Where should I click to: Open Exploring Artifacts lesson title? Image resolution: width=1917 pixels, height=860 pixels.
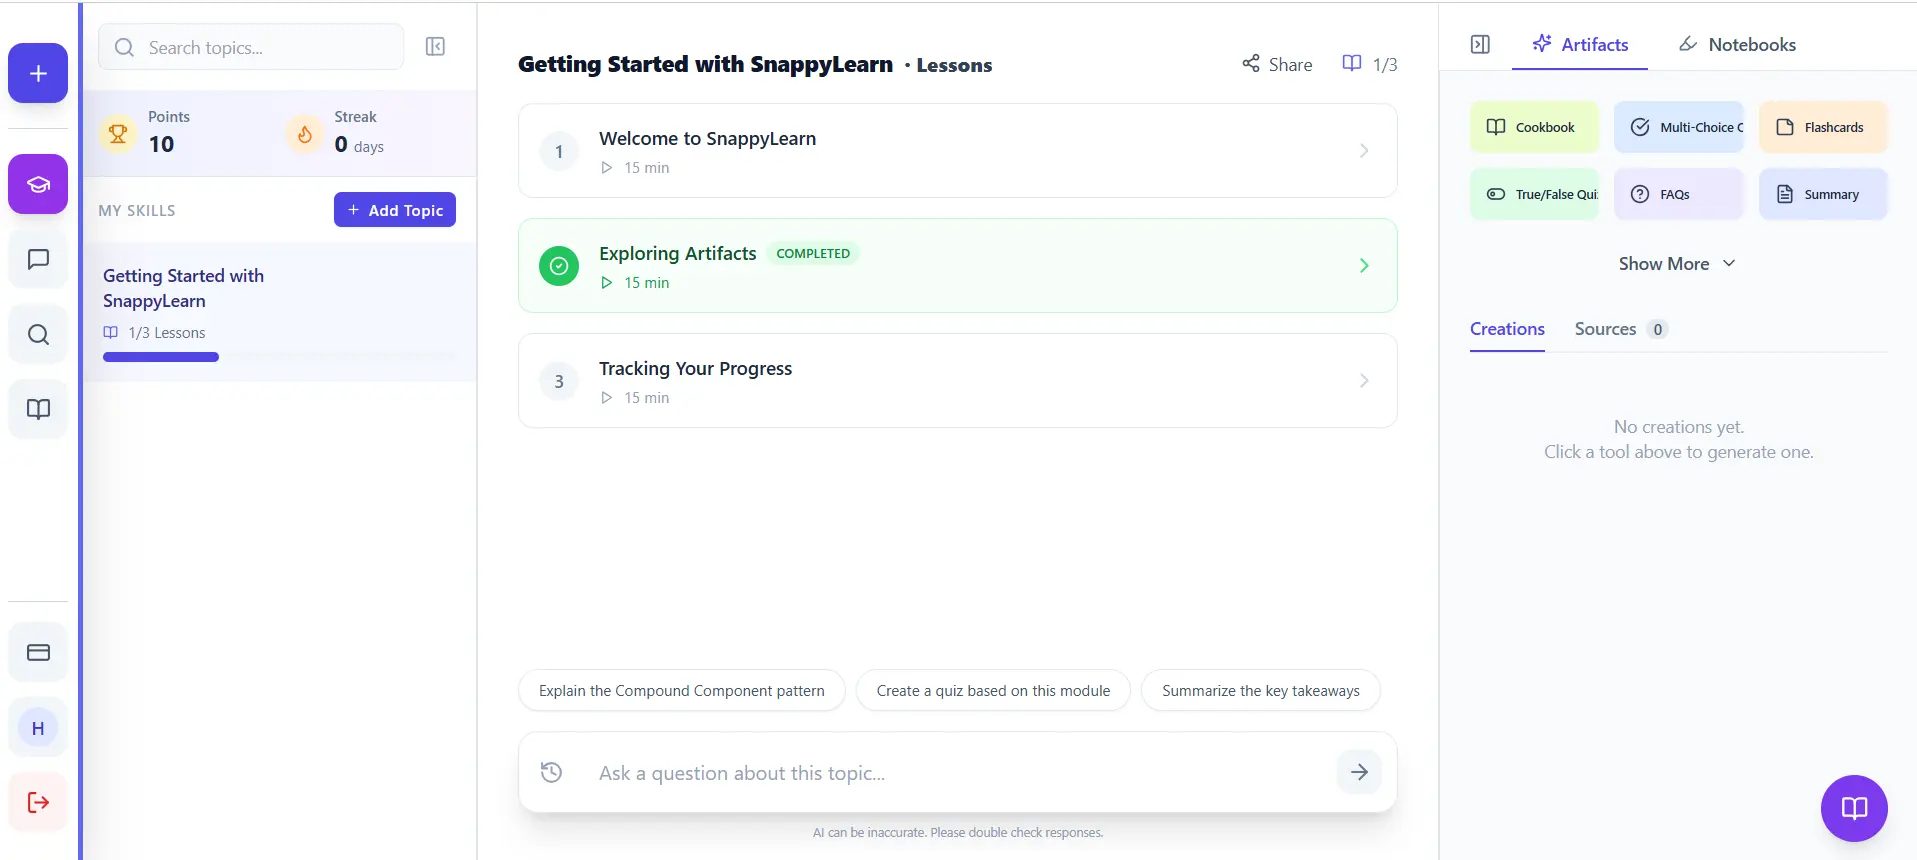point(678,254)
